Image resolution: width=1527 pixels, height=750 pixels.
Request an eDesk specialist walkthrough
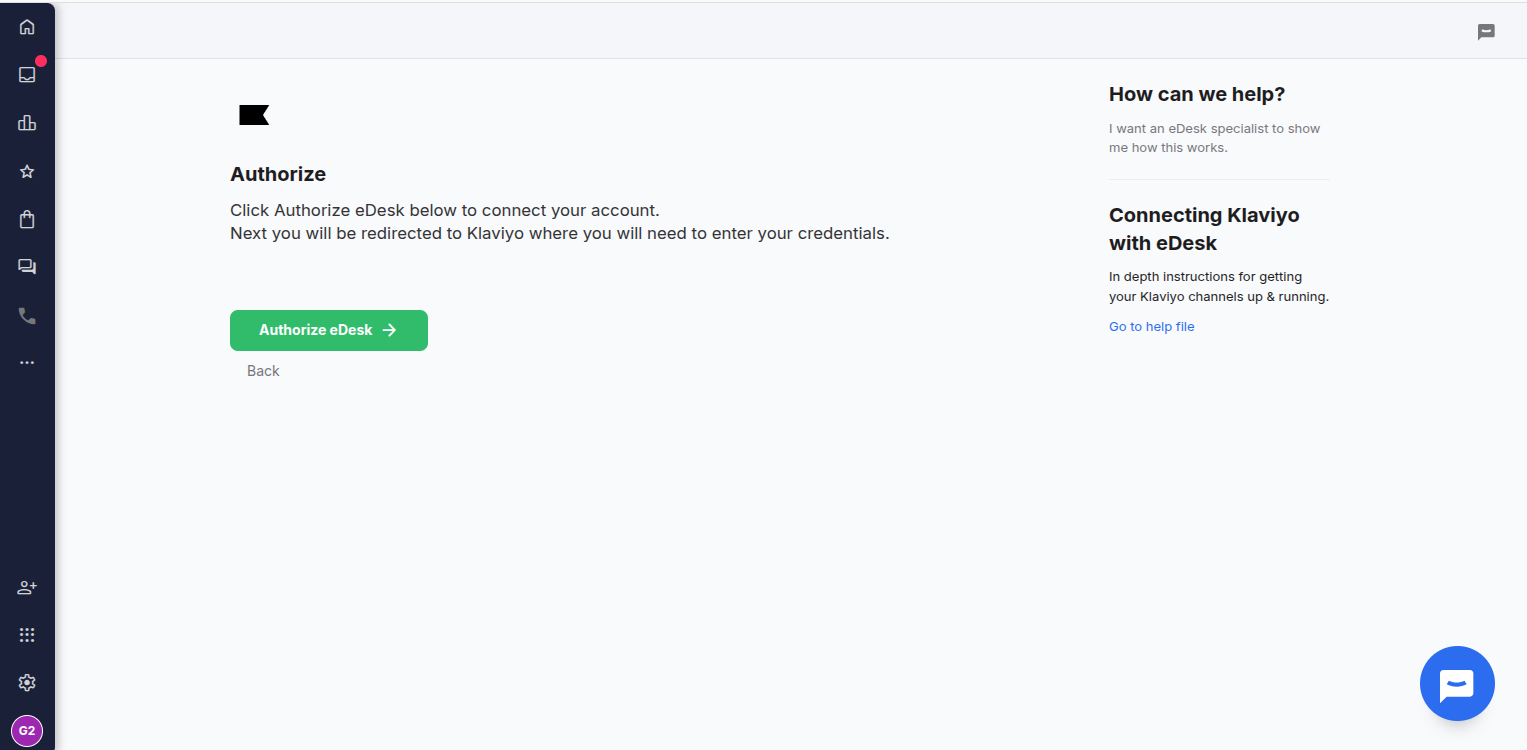tap(1214, 137)
